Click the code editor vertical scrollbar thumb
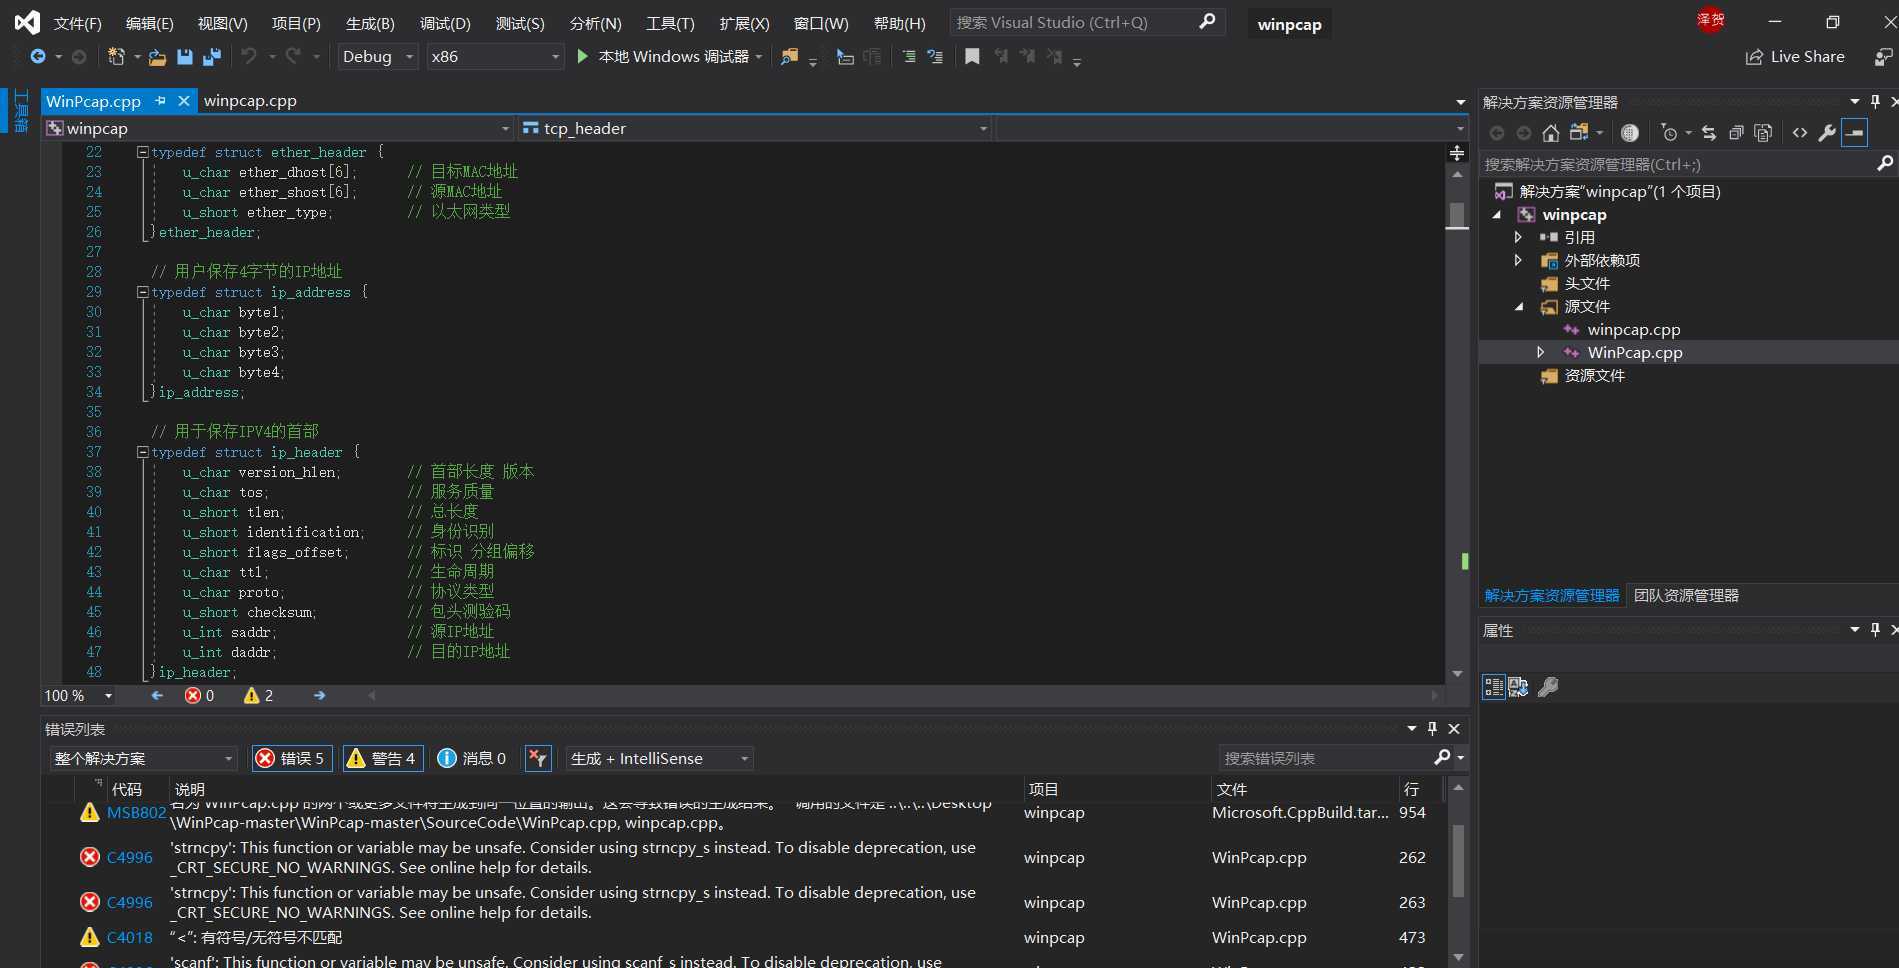 [x=1457, y=215]
